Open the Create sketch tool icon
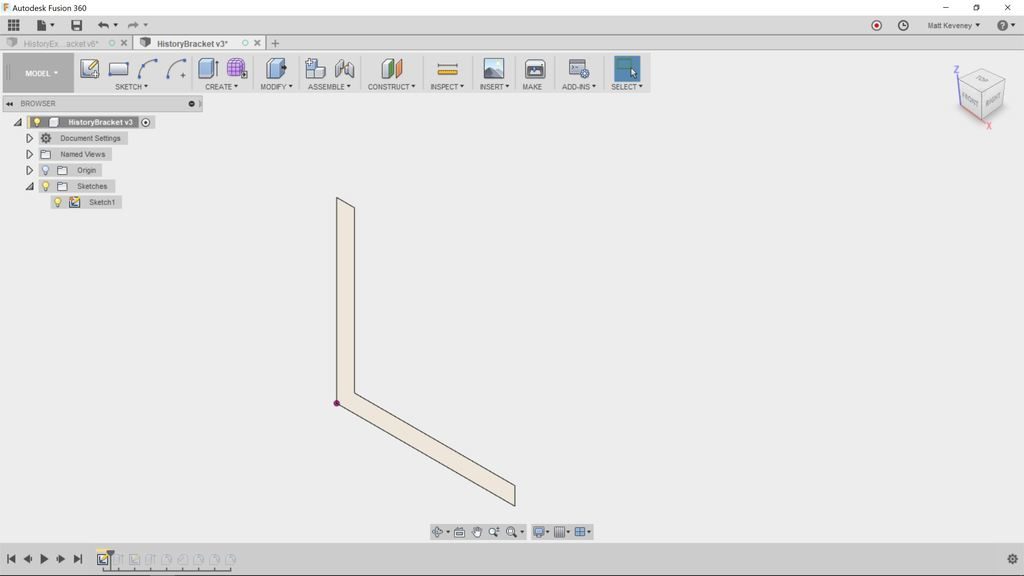 [89, 68]
